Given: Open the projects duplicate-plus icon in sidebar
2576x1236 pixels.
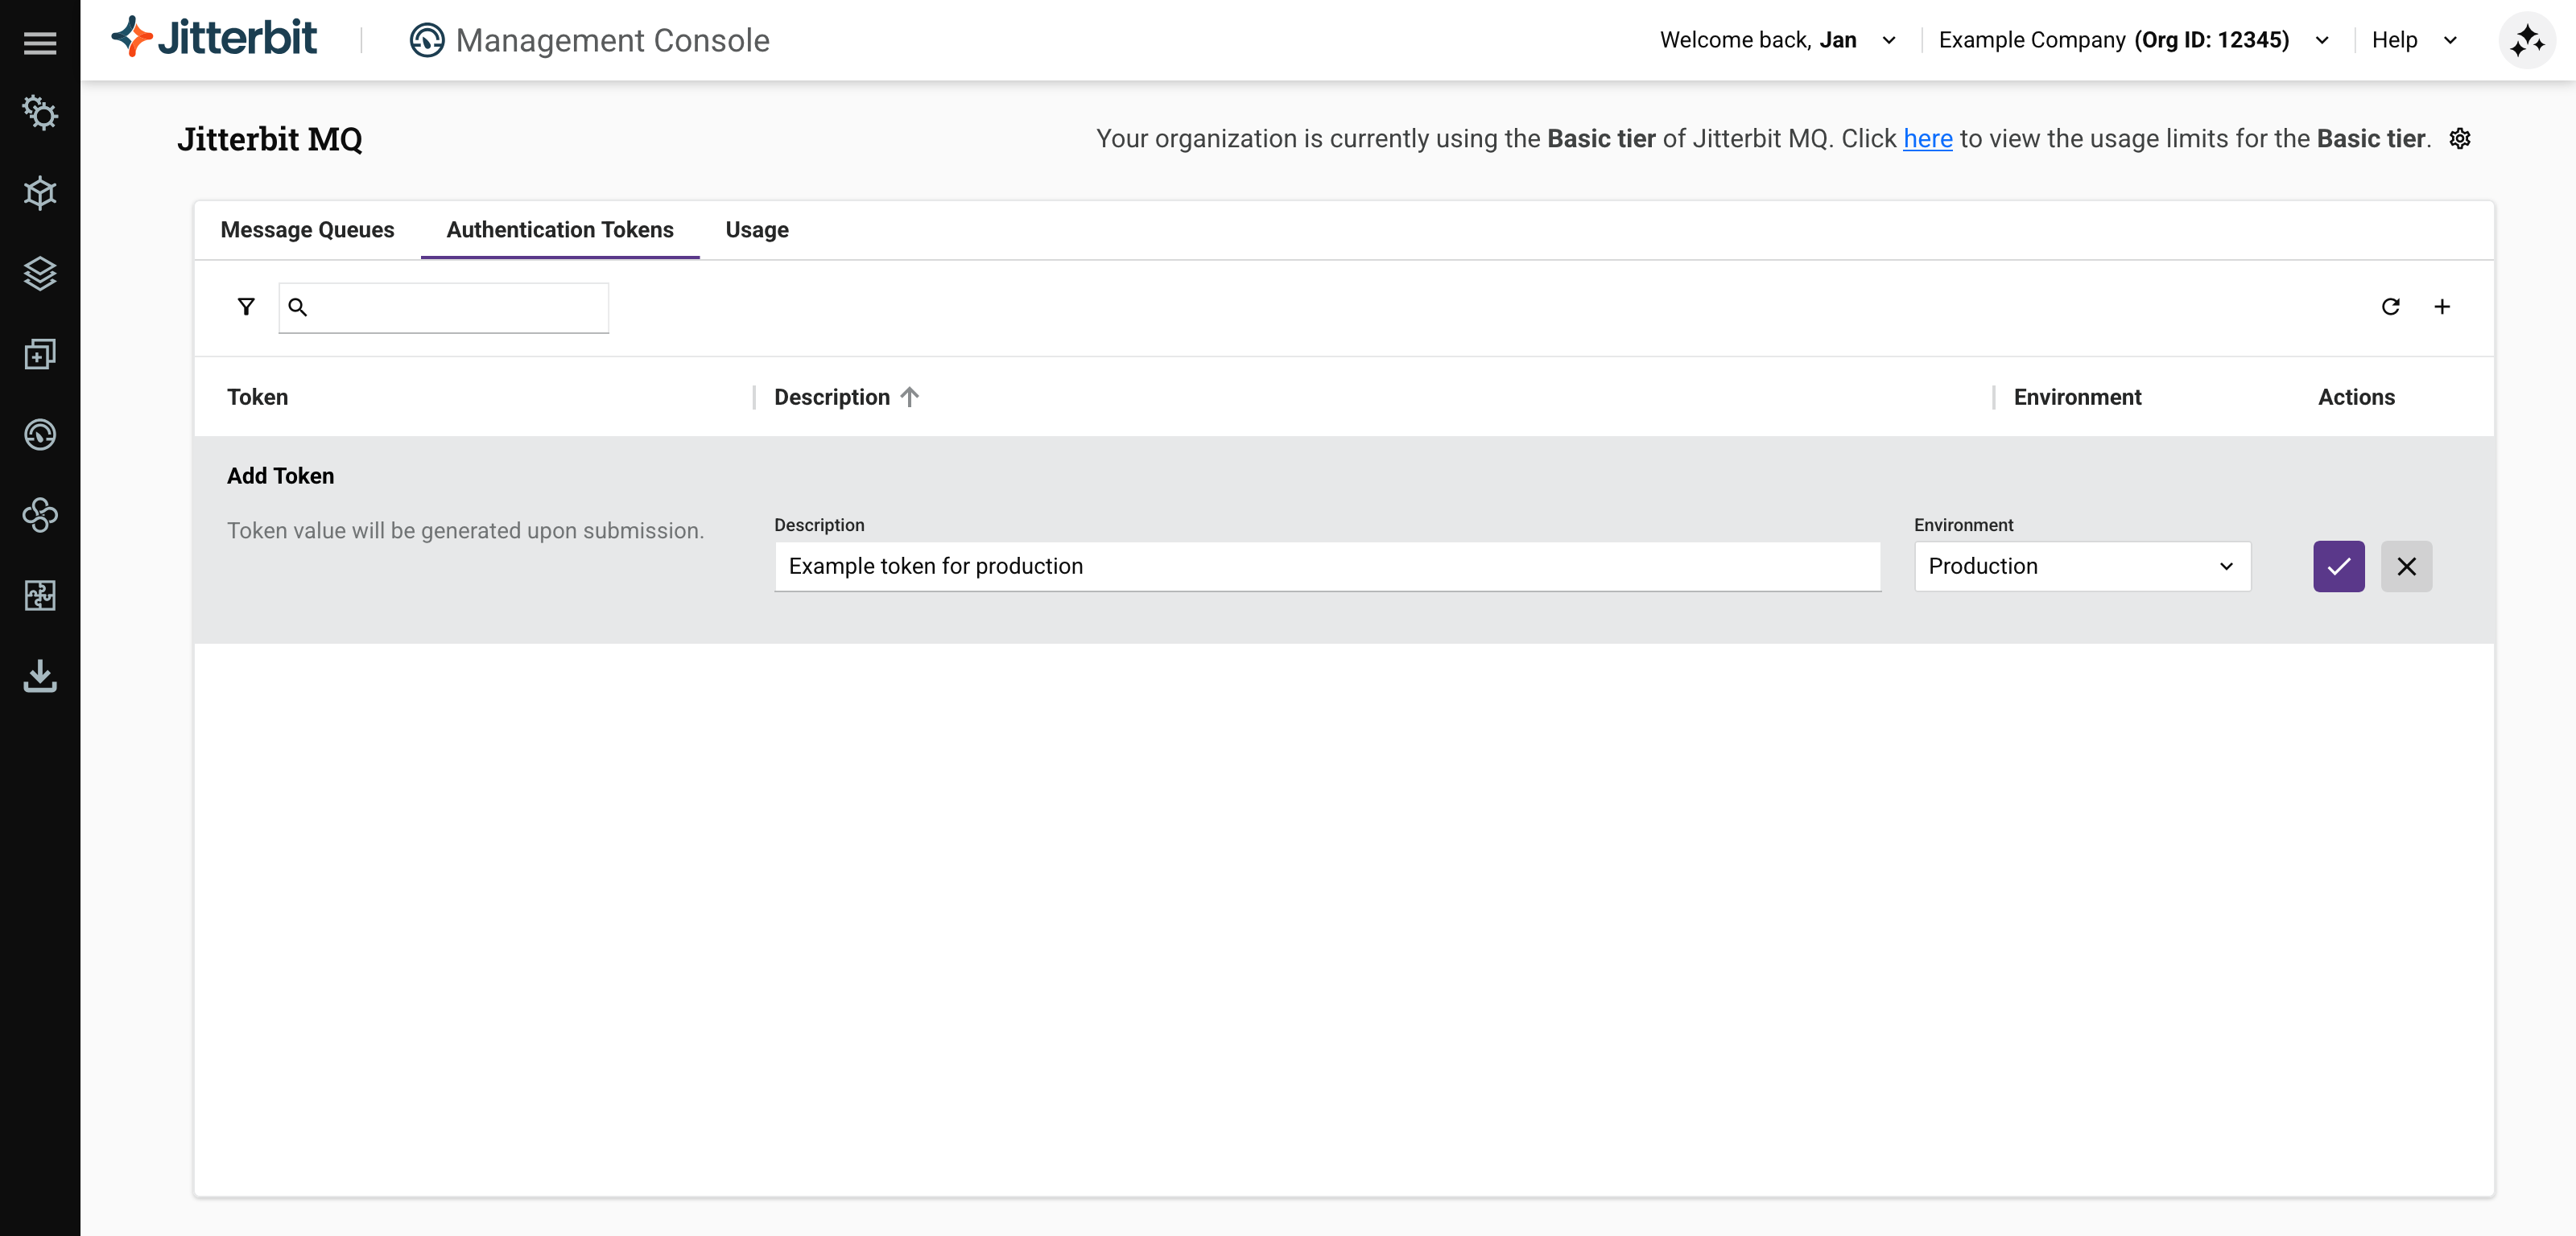Looking at the screenshot, I should click(x=40, y=354).
